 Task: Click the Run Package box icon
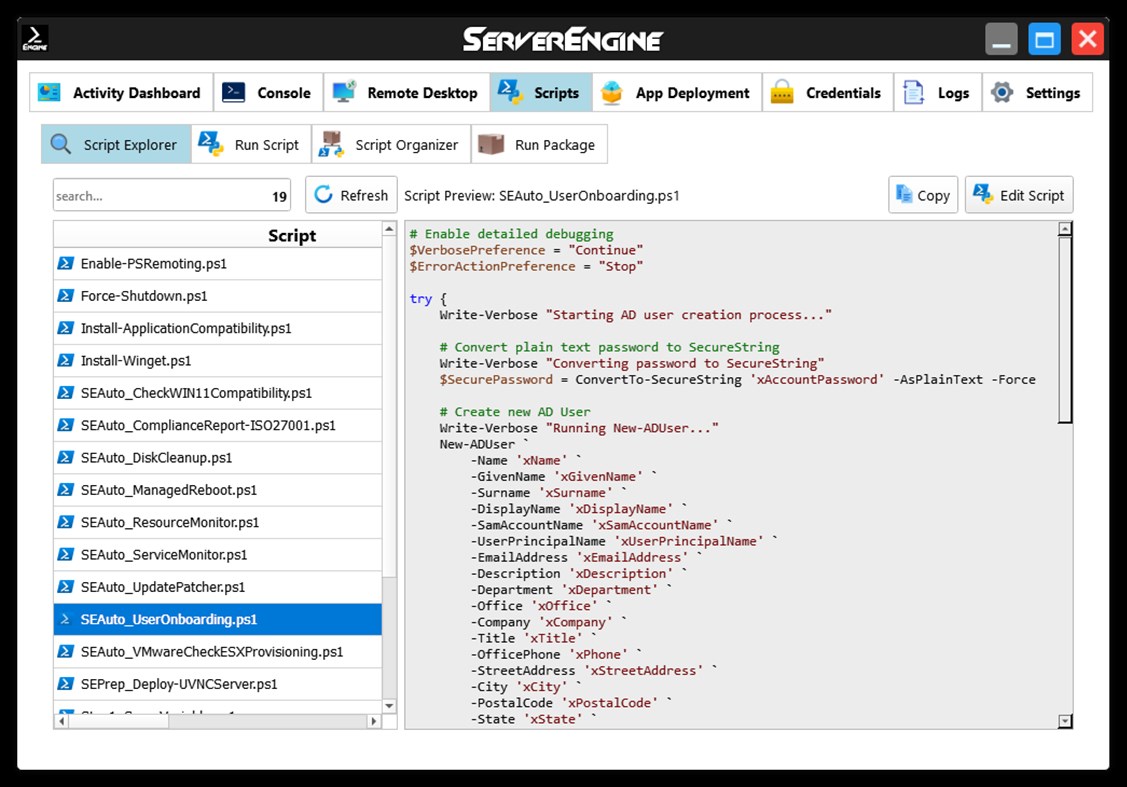(x=491, y=143)
